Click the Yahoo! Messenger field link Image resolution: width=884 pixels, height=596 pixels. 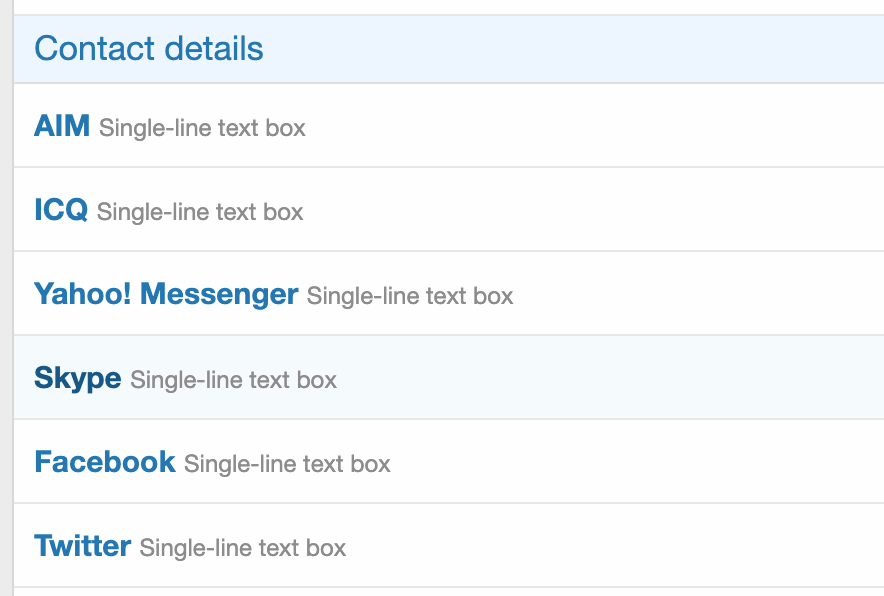pyautogui.click(x=166, y=294)
